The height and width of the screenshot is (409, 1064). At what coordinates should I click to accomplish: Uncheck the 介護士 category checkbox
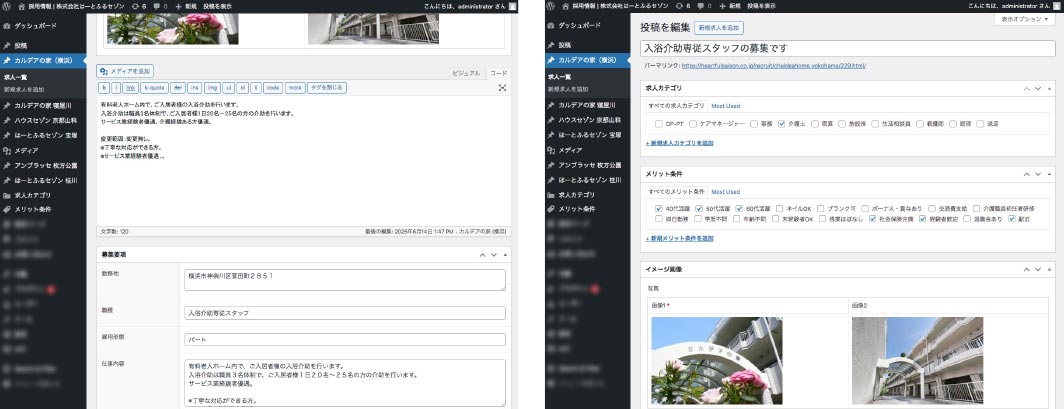point(782,124)
